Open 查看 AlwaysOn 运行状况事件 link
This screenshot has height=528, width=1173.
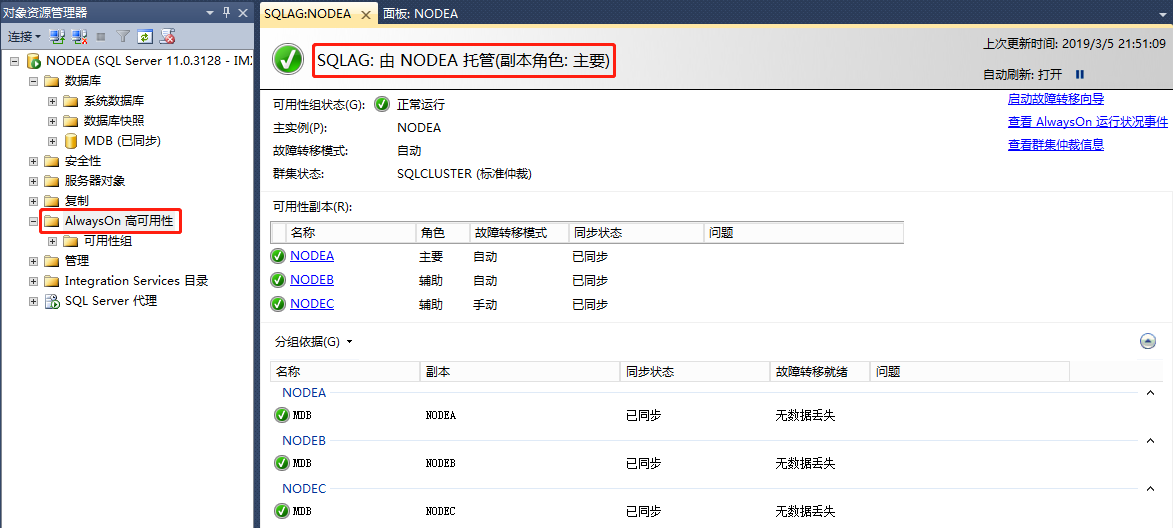tap(1088, 122)
